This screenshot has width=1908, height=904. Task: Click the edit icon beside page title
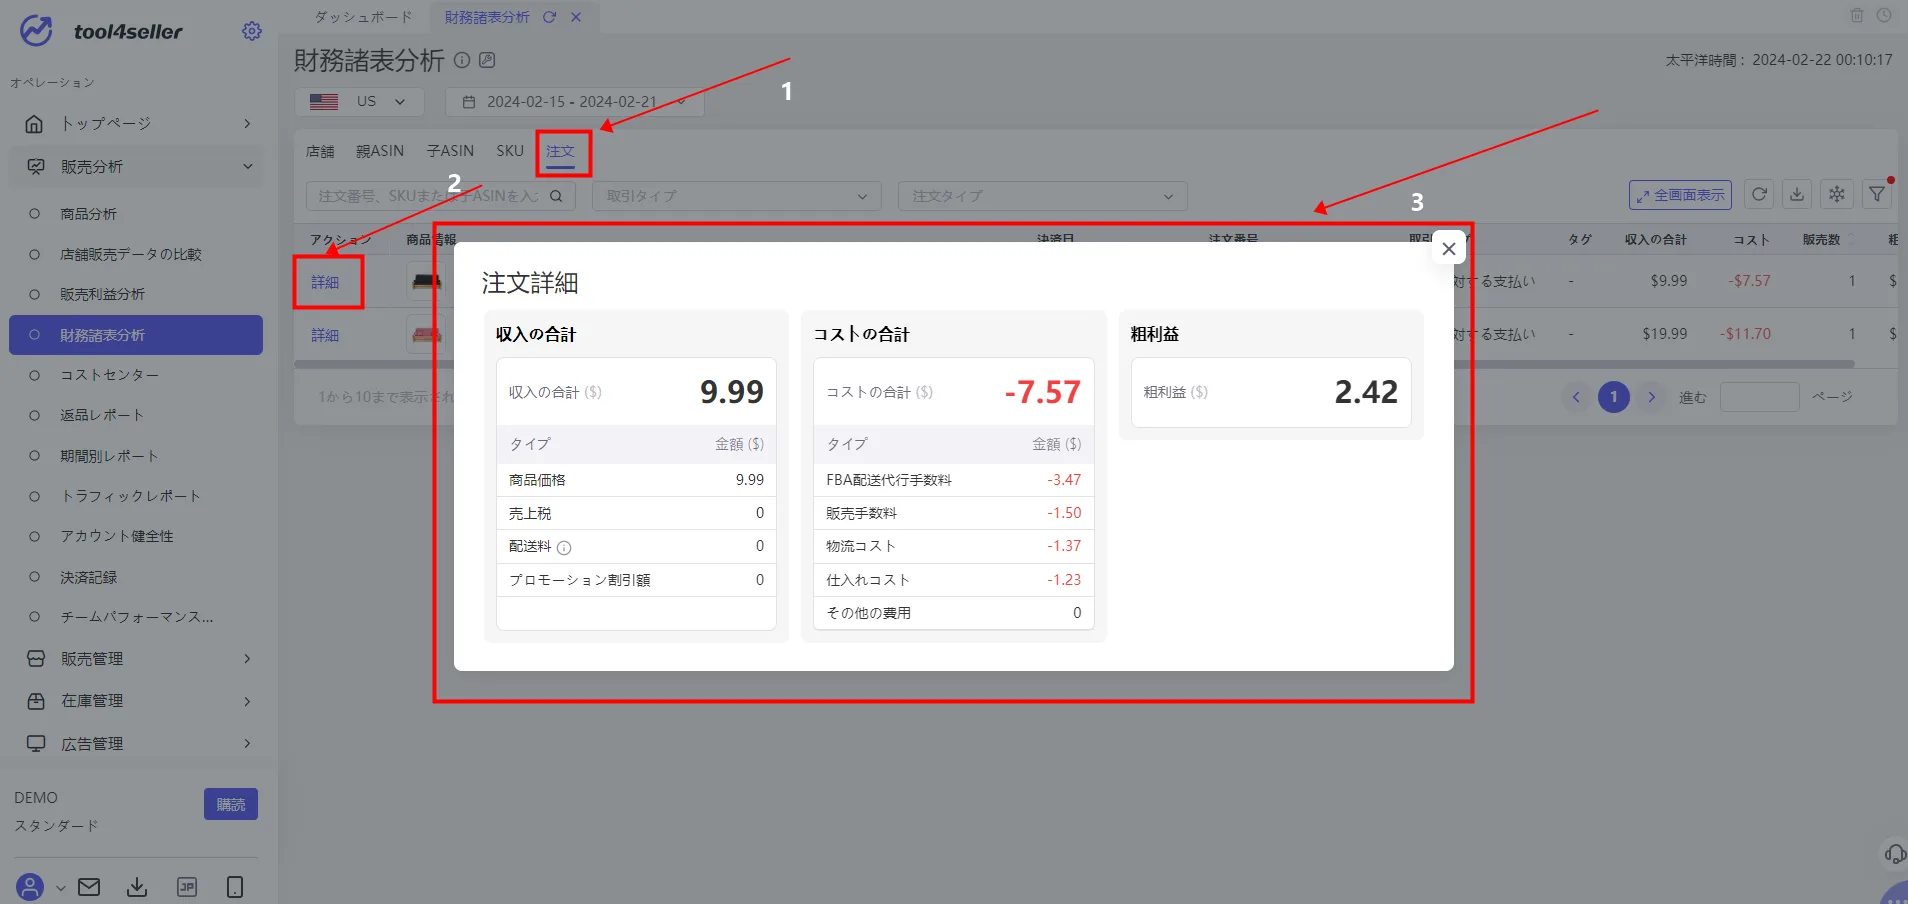pyautogui.click(x=487, y=60)
